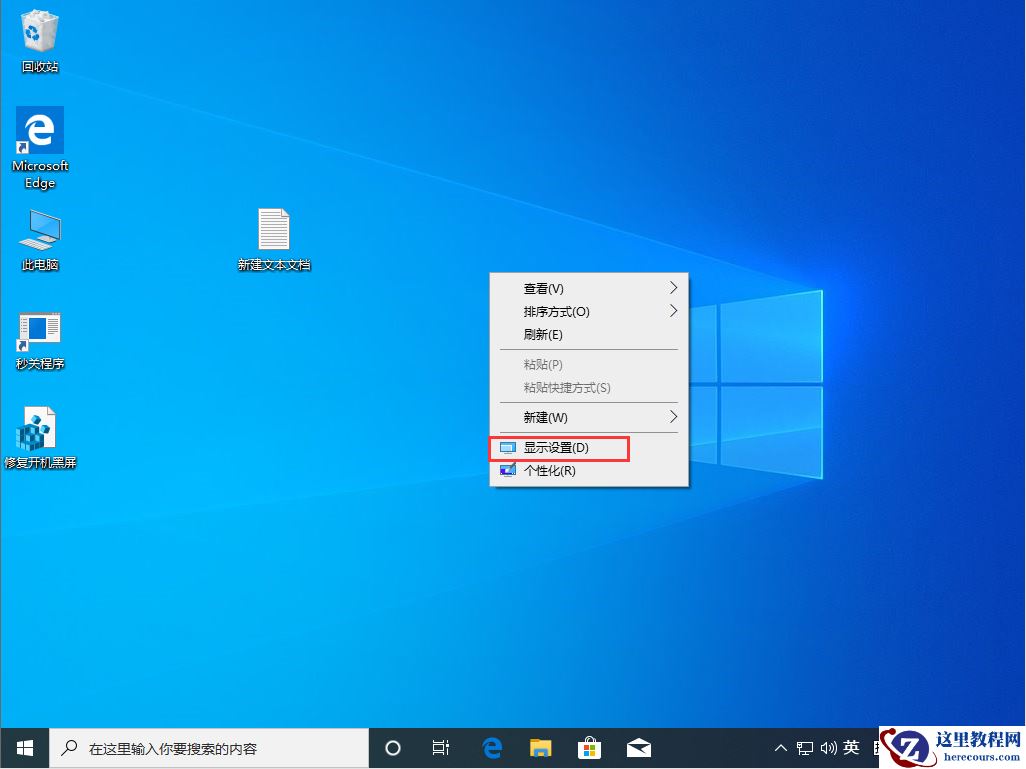
Task: Launch Mail from the taskbar
Action: tap(638, 747)
